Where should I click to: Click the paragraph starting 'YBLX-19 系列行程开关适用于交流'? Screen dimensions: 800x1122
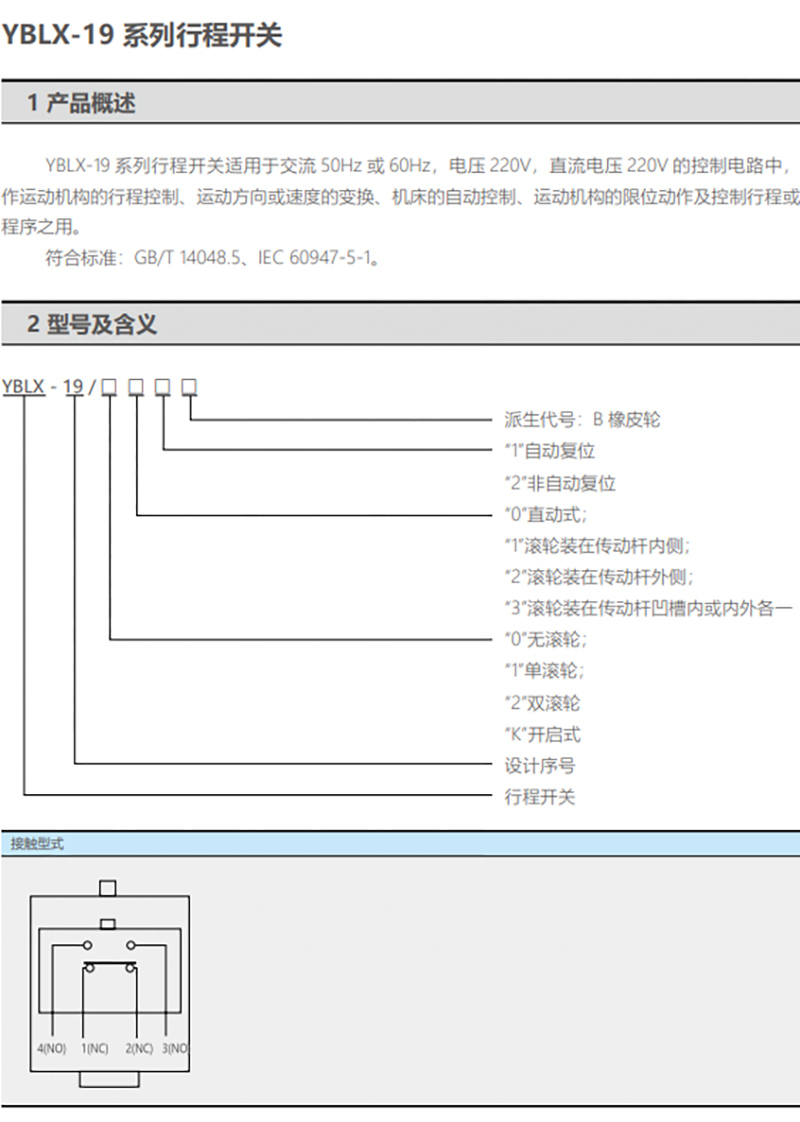(400, 197)
